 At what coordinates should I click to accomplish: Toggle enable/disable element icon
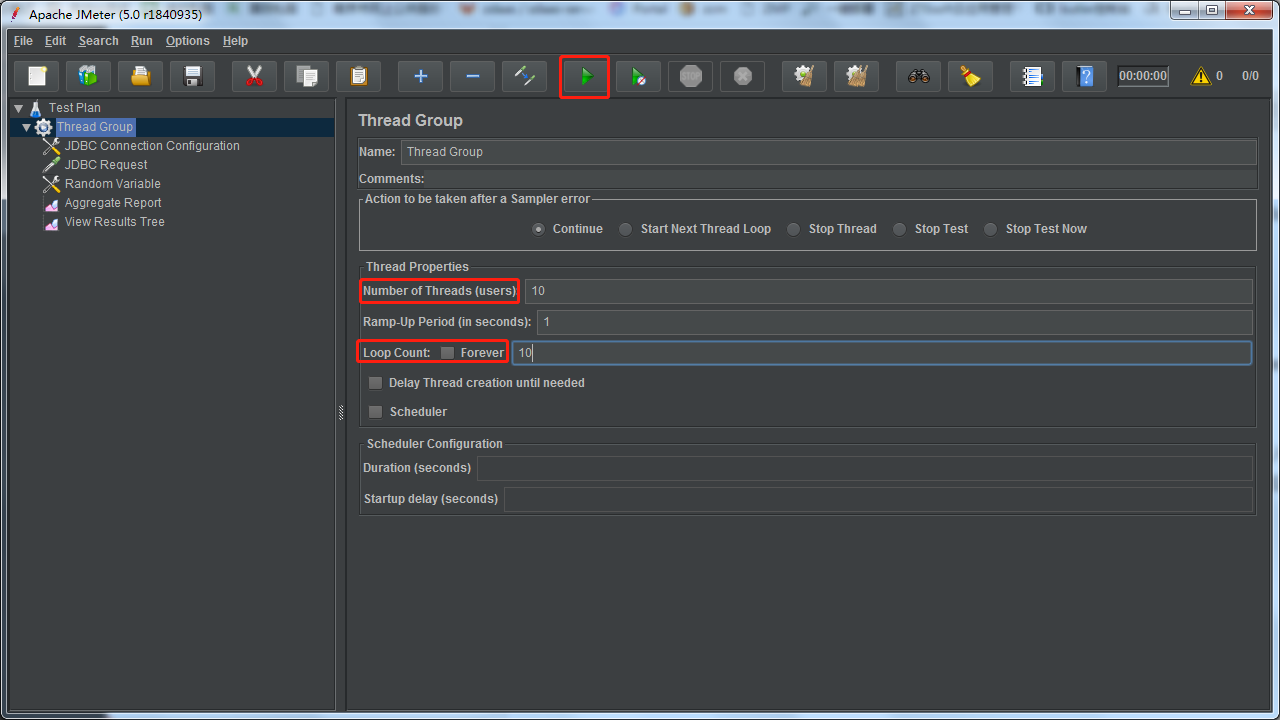tap(524, 76)
